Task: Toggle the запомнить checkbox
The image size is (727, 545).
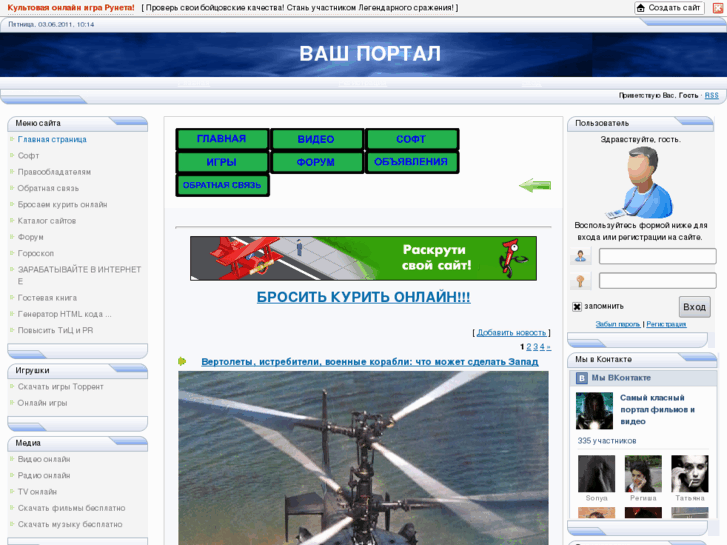Action: [x=577, y=307]
